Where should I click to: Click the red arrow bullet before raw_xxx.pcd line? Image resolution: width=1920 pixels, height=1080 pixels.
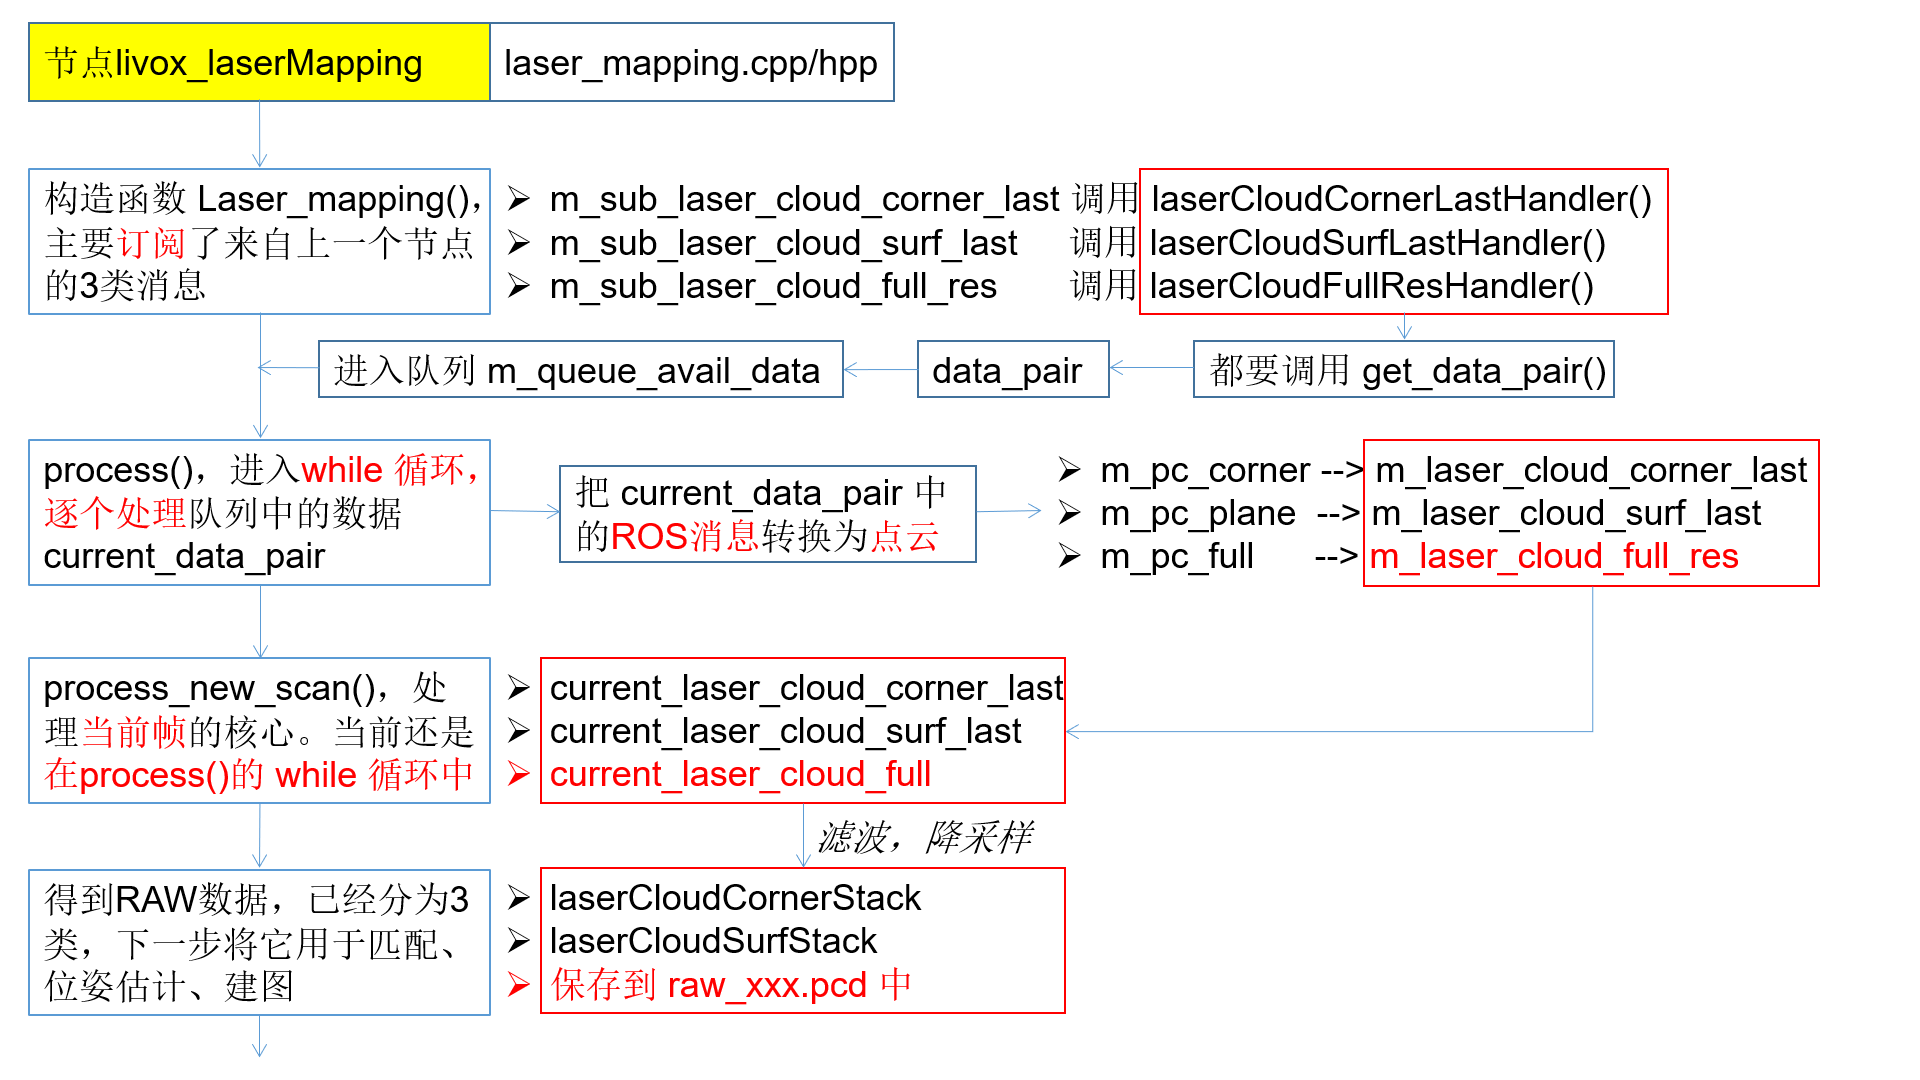tap(518, 985)
